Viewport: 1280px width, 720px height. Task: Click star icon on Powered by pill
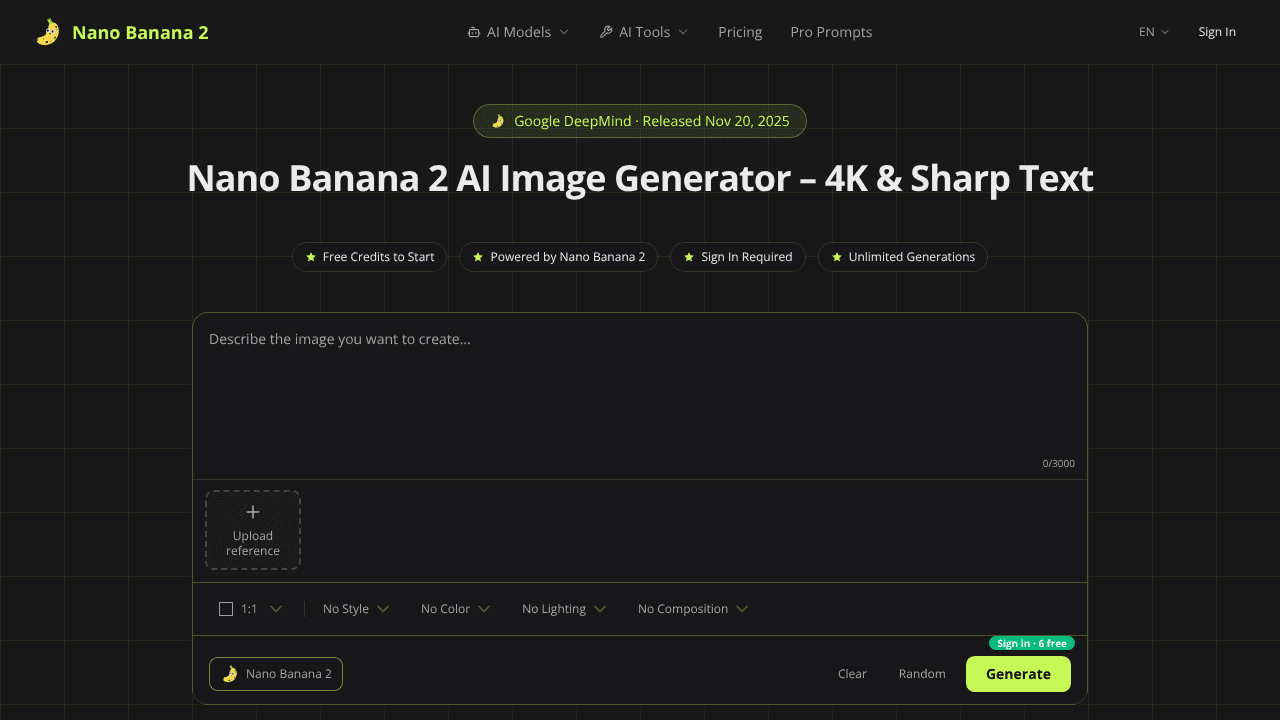click(x=478, y=257)
